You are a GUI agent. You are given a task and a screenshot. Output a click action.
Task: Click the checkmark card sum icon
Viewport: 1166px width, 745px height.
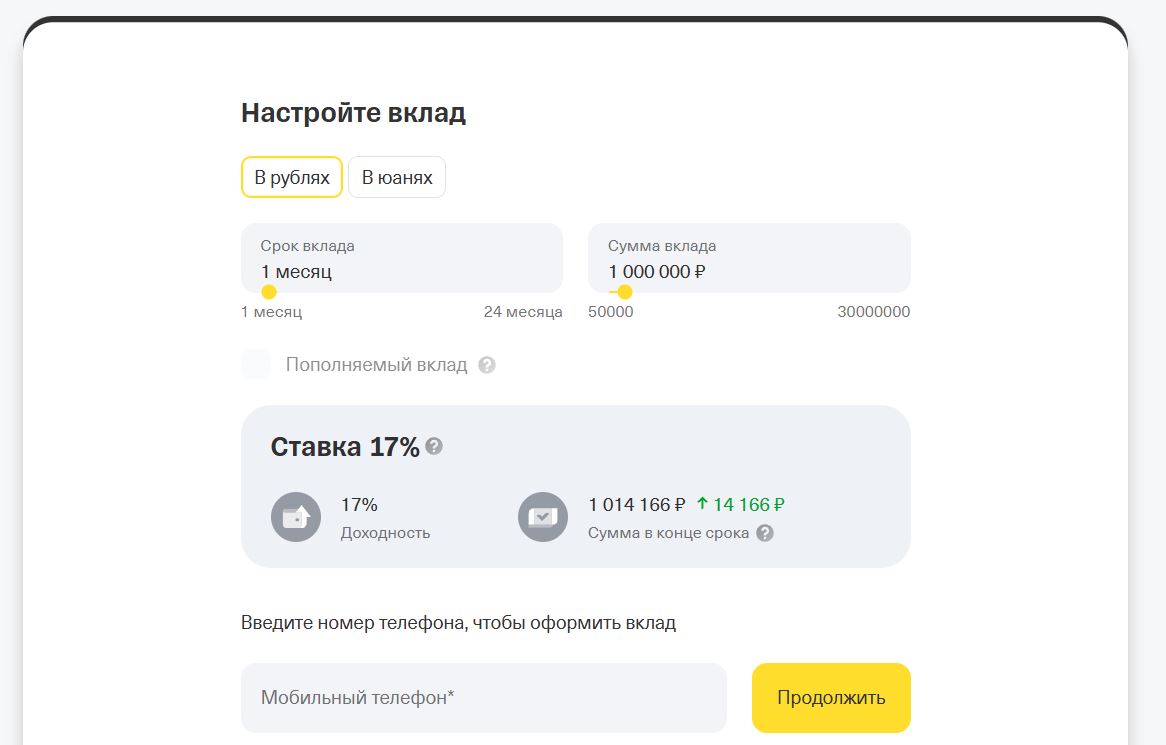click(x=543, y=517)
